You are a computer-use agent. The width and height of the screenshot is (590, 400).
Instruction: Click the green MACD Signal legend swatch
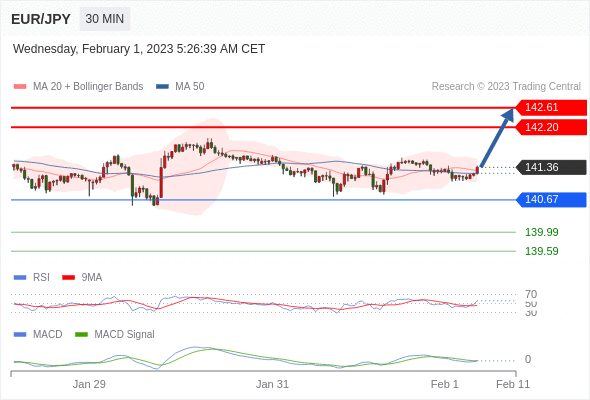tap(81, 335)
